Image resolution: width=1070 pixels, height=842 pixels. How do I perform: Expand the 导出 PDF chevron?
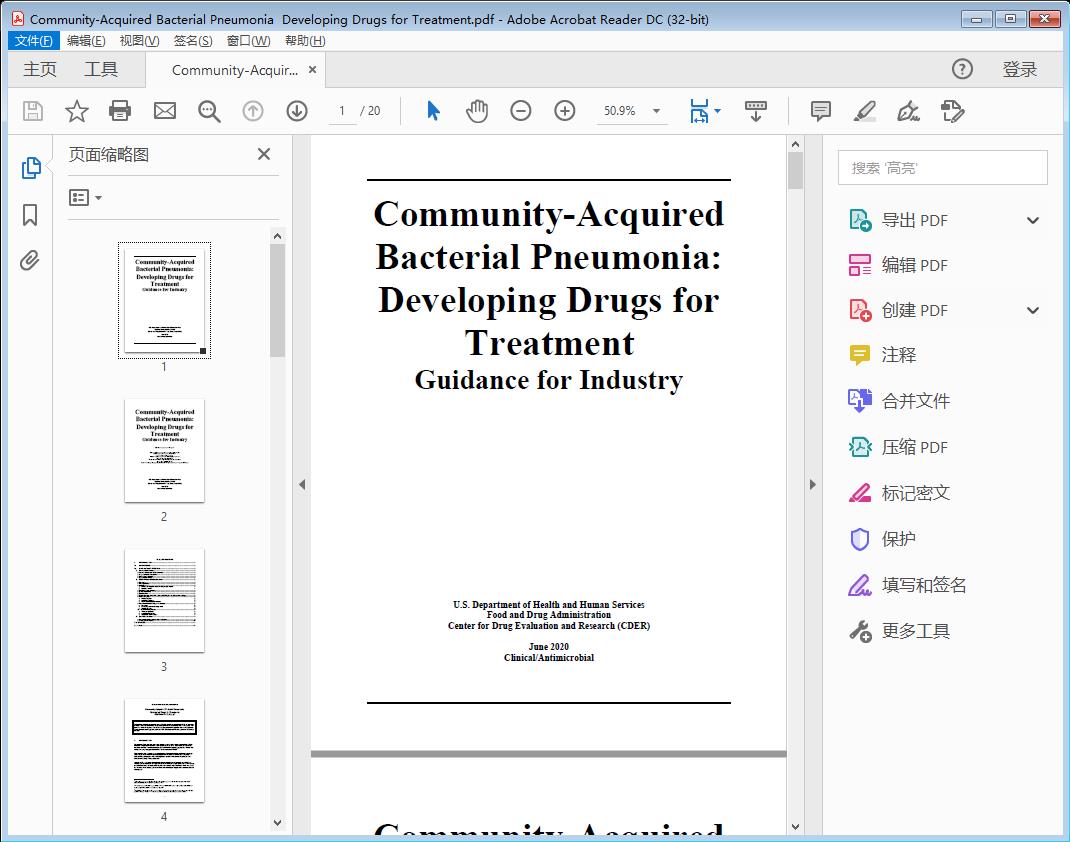click(x=1032, y=219)
